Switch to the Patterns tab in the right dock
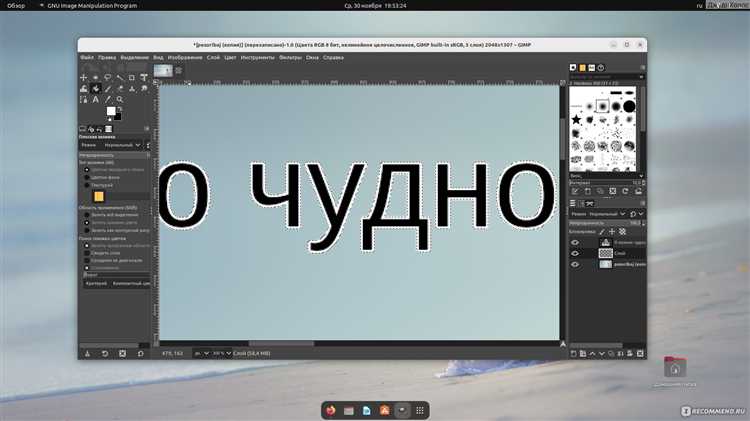This screenshot has width=750, height=421. (583, 67)
